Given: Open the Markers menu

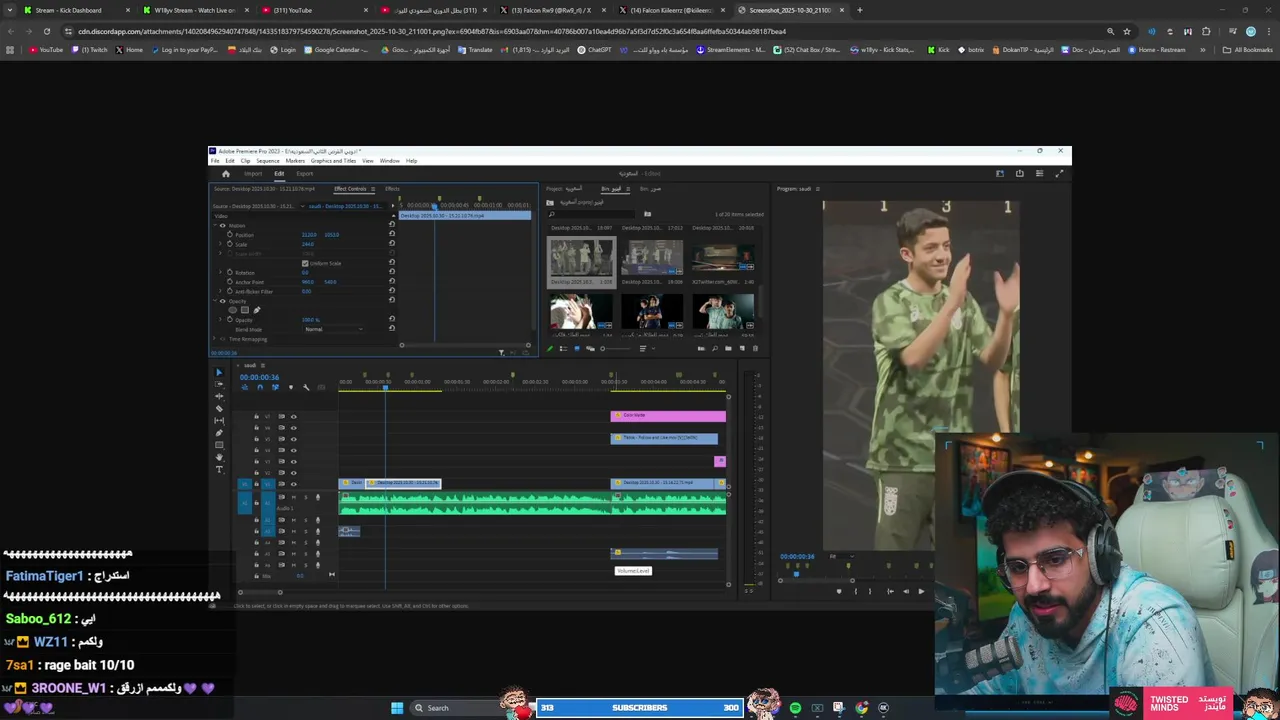Looking at the screenshot, I should (x=295, y=161).
